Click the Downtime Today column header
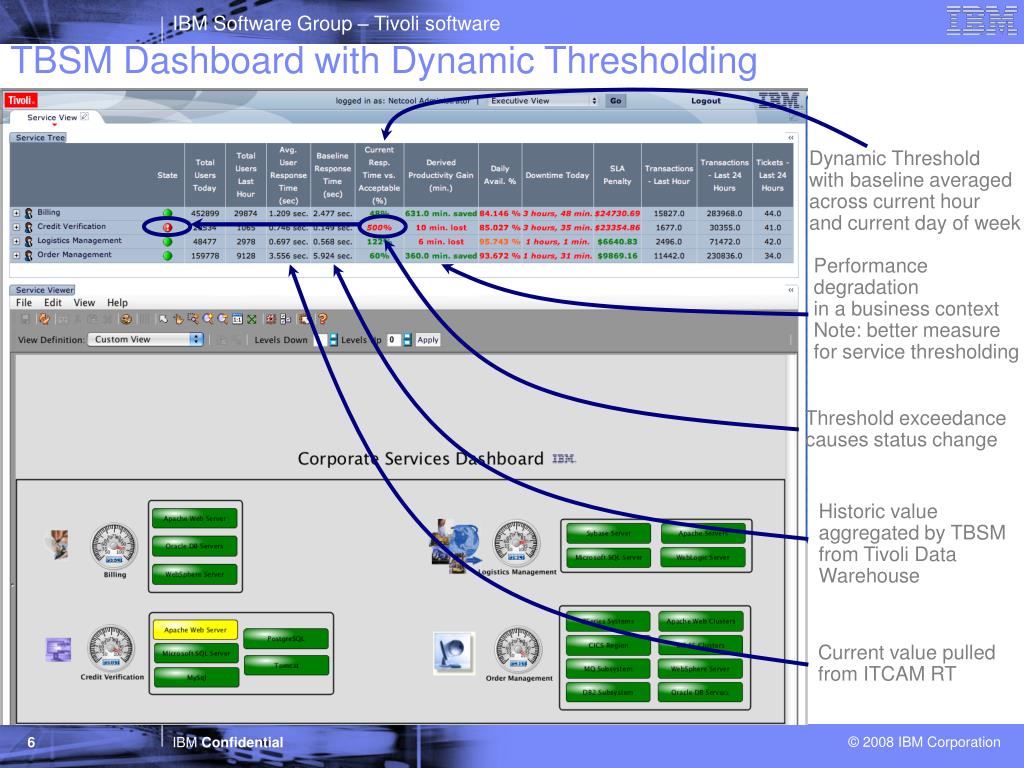The image size is (1024, 768). [x=557, y=175]
